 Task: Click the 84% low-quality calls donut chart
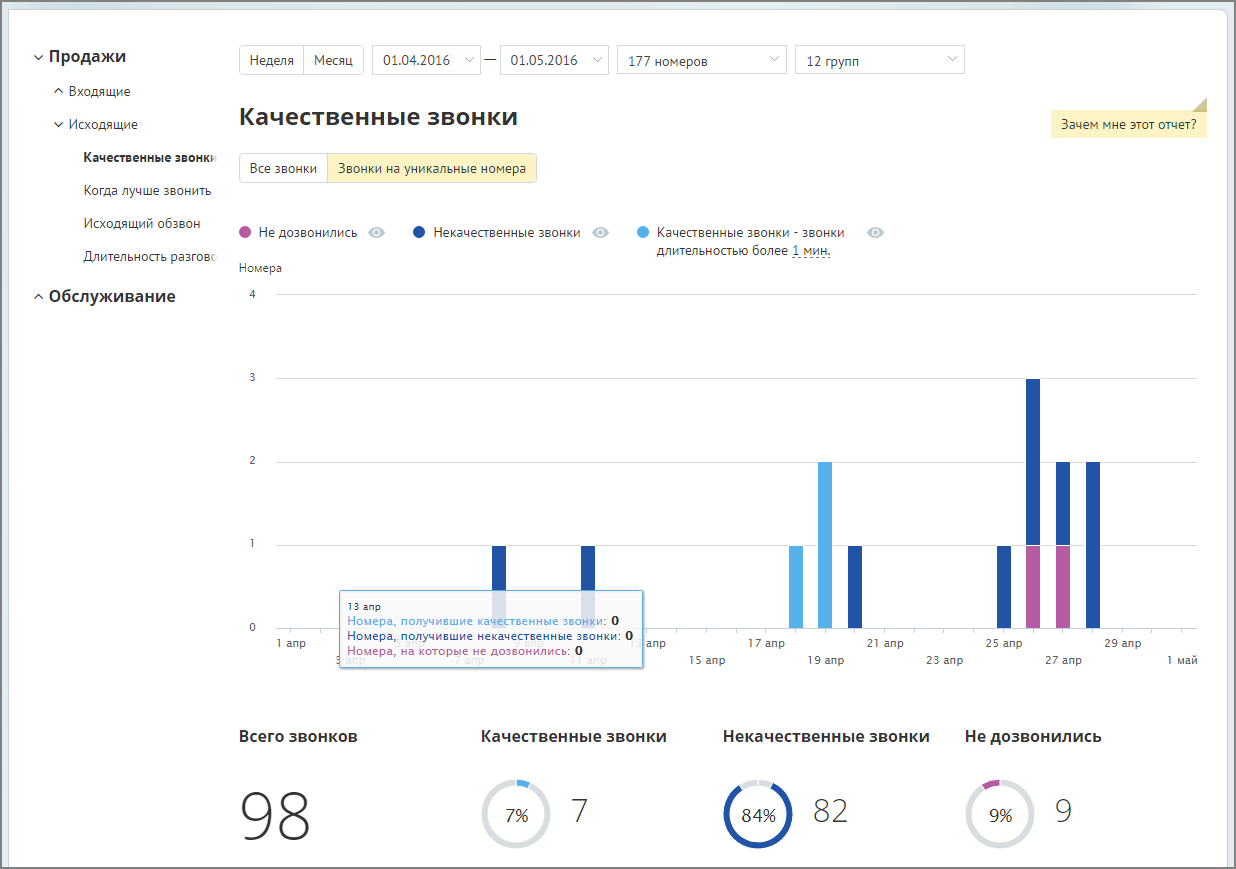pos(758,814)
